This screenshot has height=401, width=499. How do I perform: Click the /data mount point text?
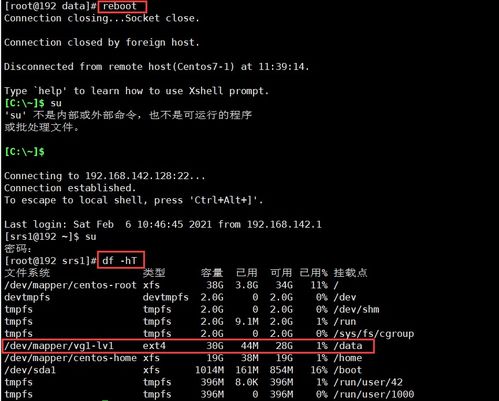(348, 346)
